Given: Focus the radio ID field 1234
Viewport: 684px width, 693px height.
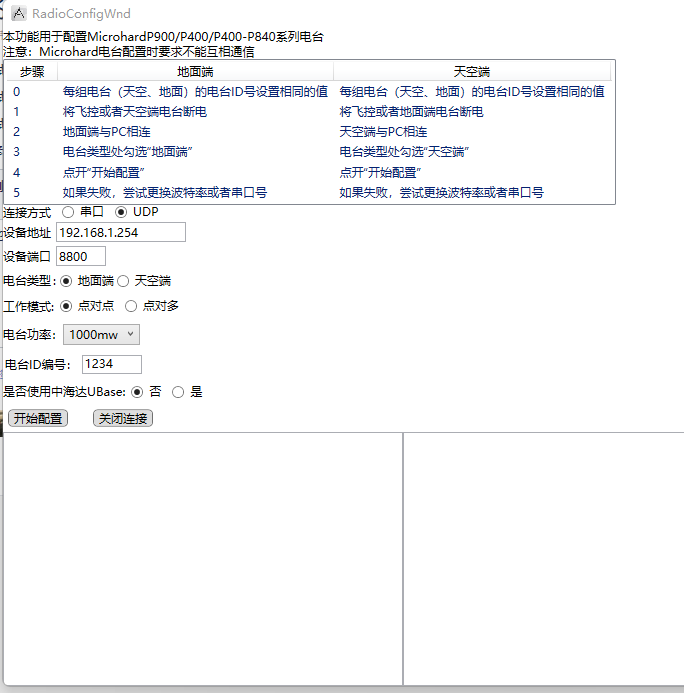Looking at the screenshot, I should 112,364.
